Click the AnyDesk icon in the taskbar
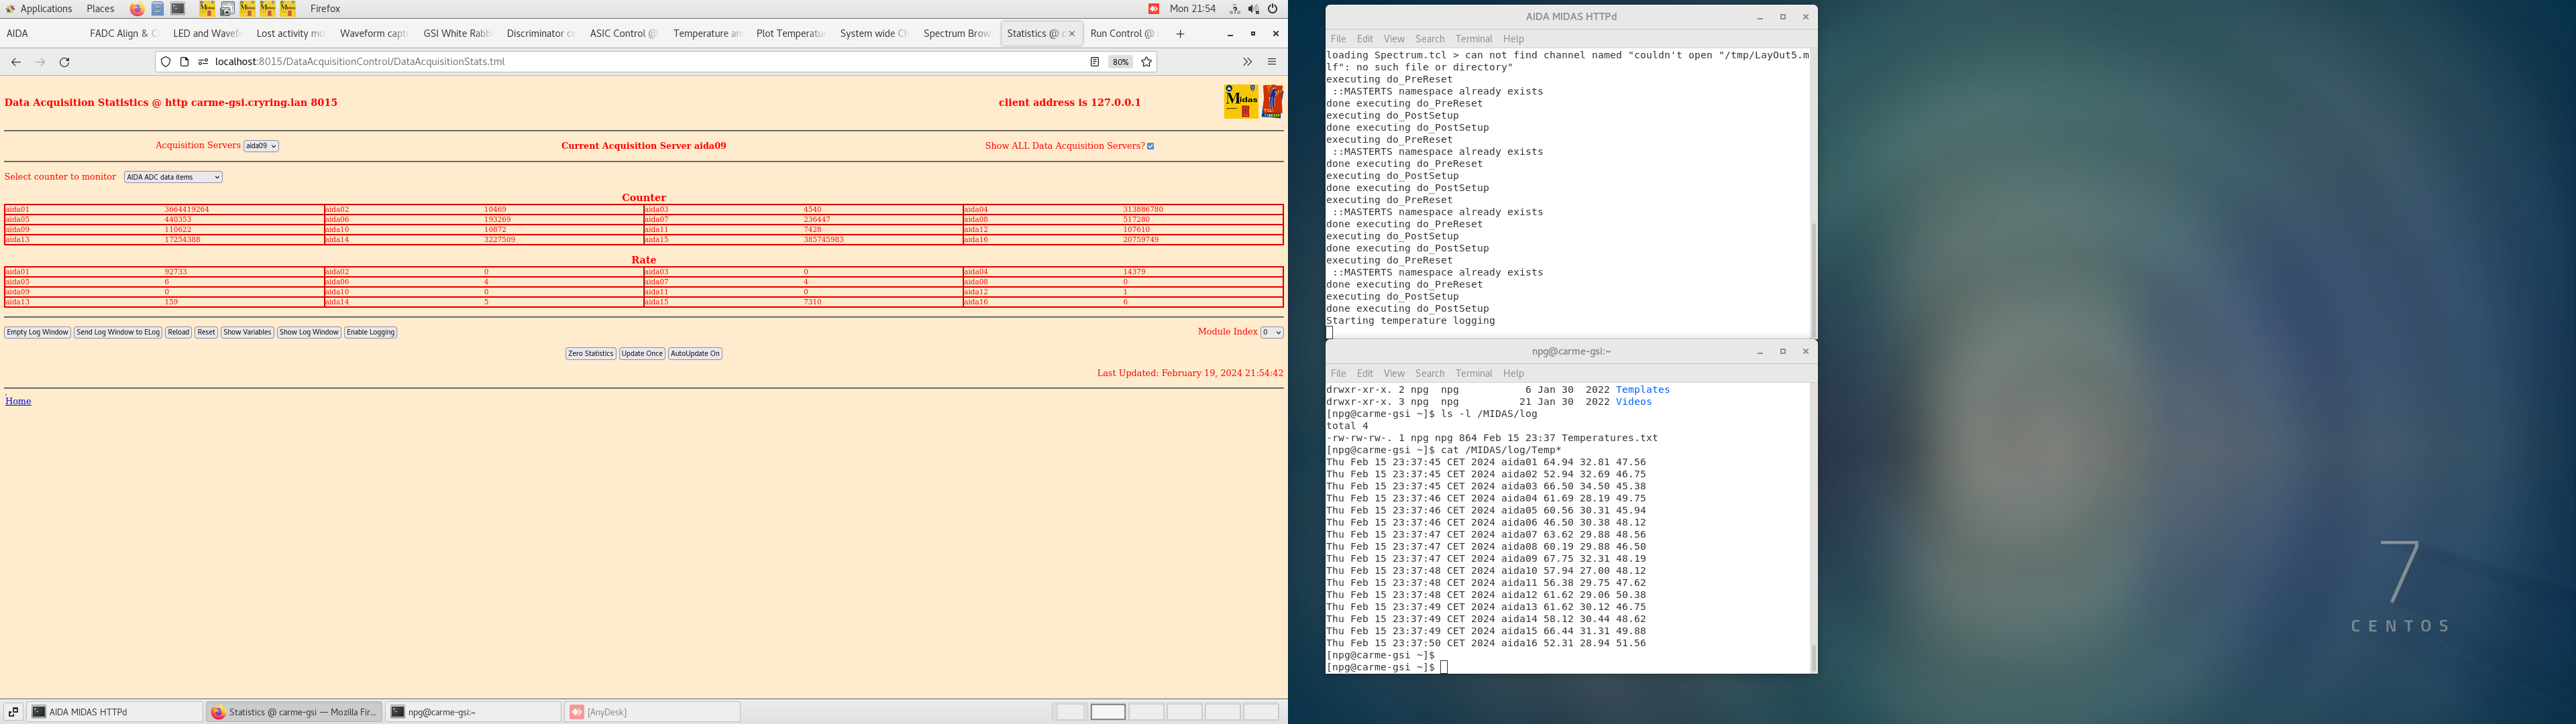The height and width of the screenshot is (724, 2576). (578, 711)
